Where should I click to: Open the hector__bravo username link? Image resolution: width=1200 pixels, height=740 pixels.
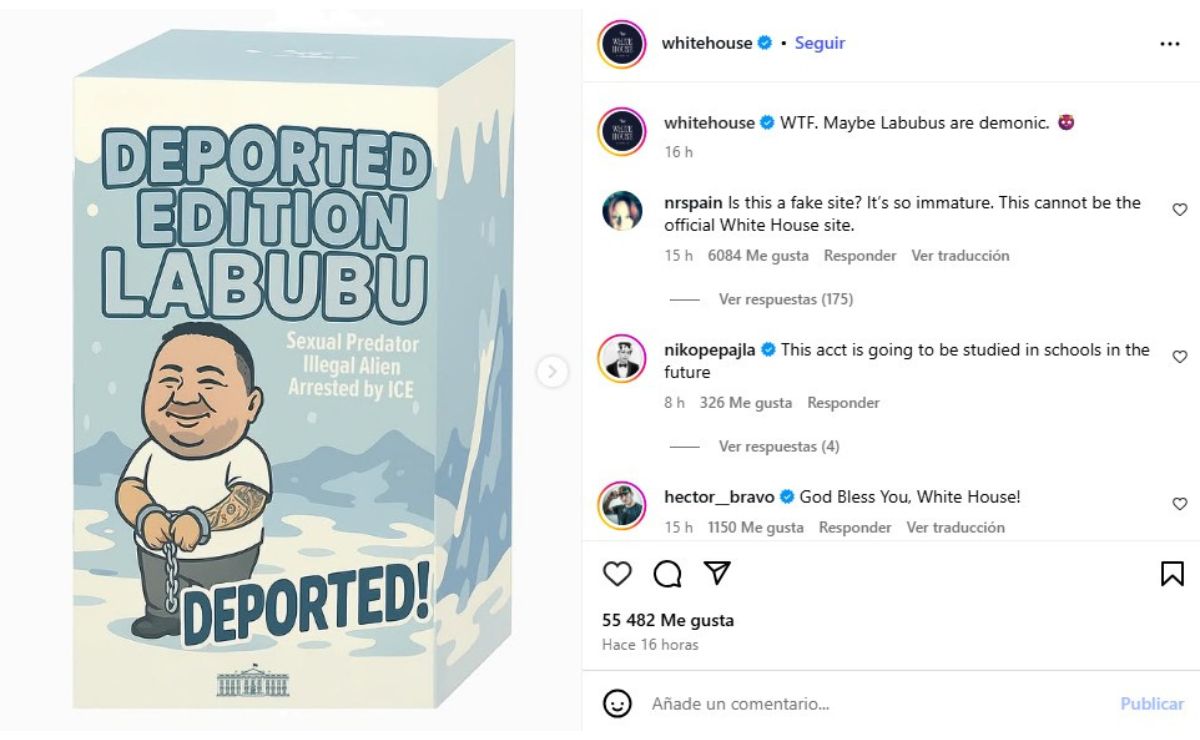[719, 497]
